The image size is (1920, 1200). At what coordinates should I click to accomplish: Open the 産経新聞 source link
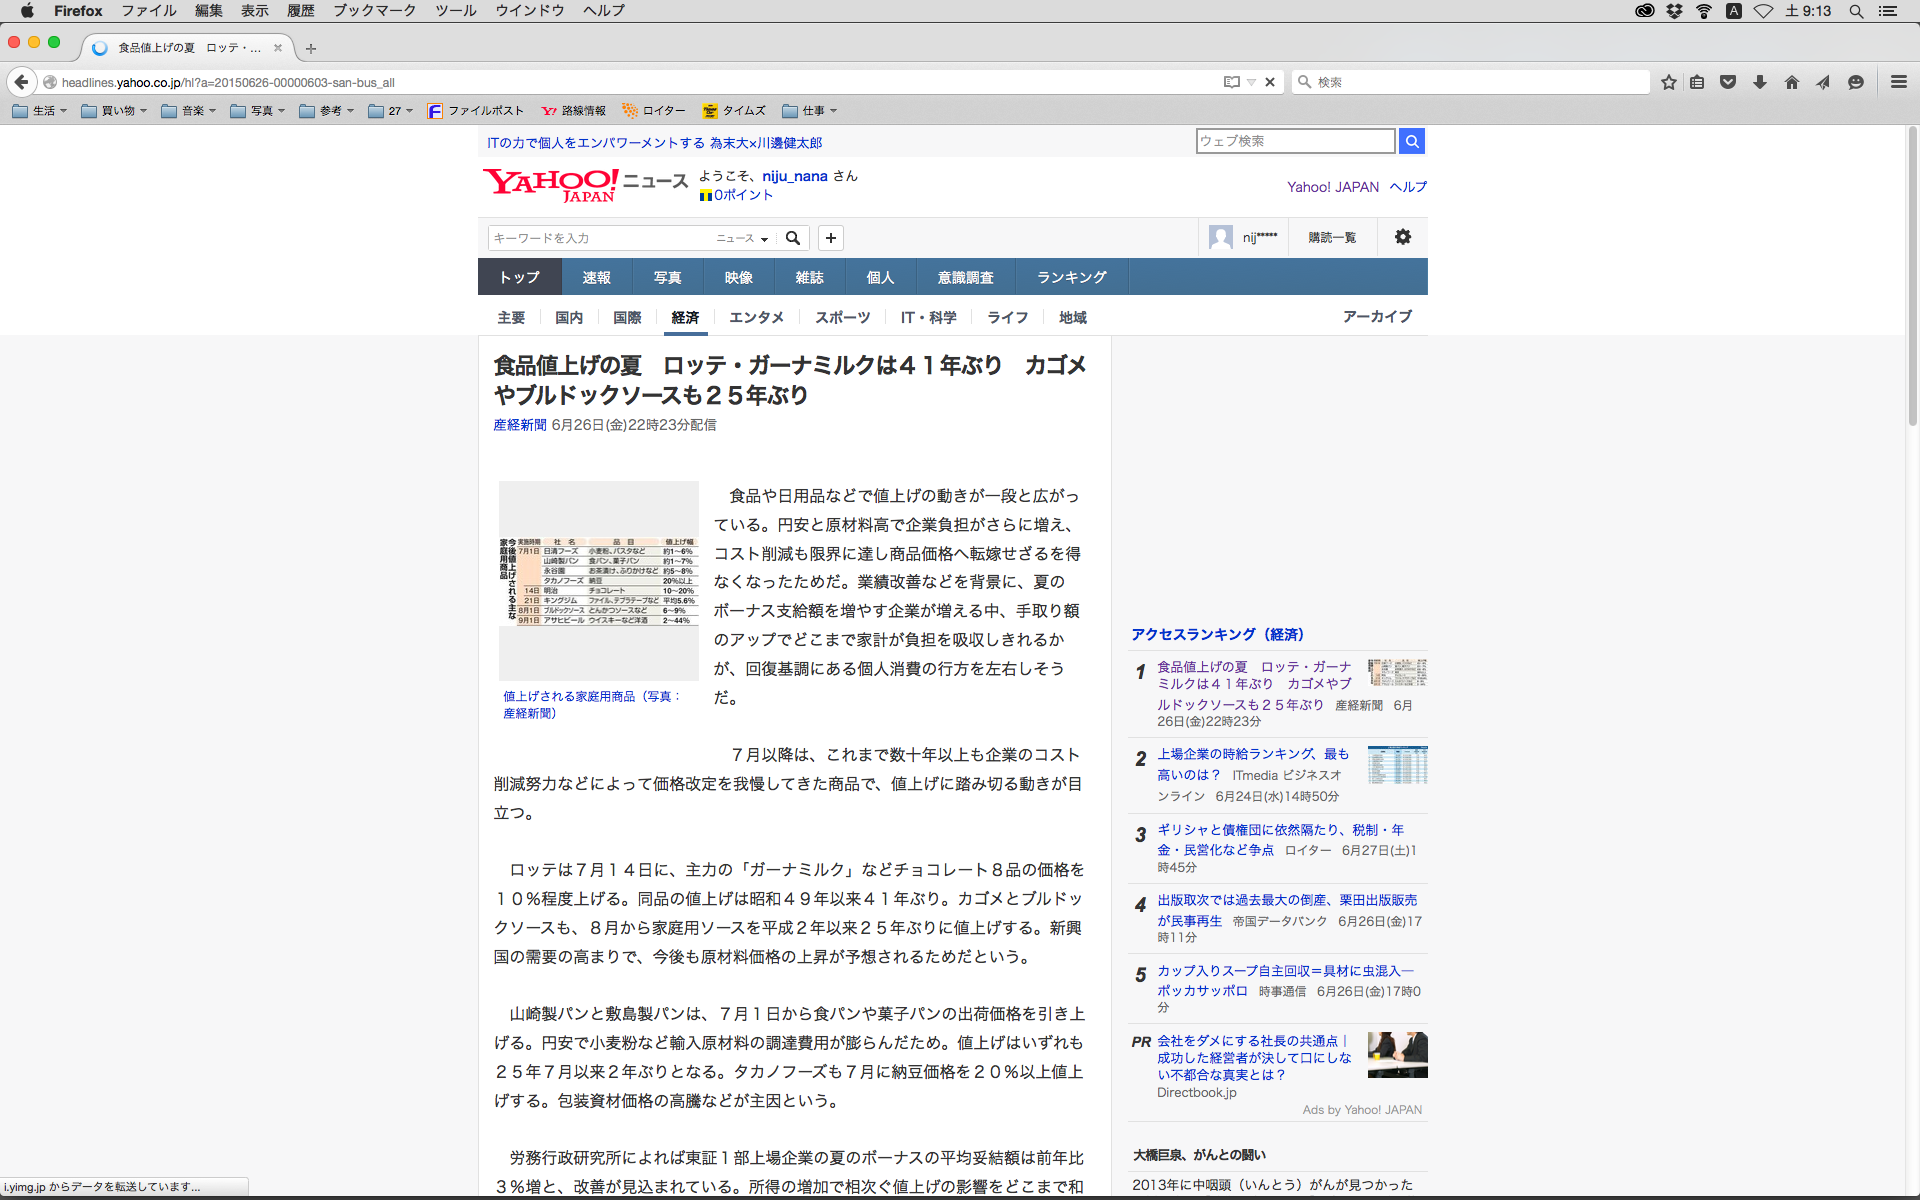click(519, 425)
